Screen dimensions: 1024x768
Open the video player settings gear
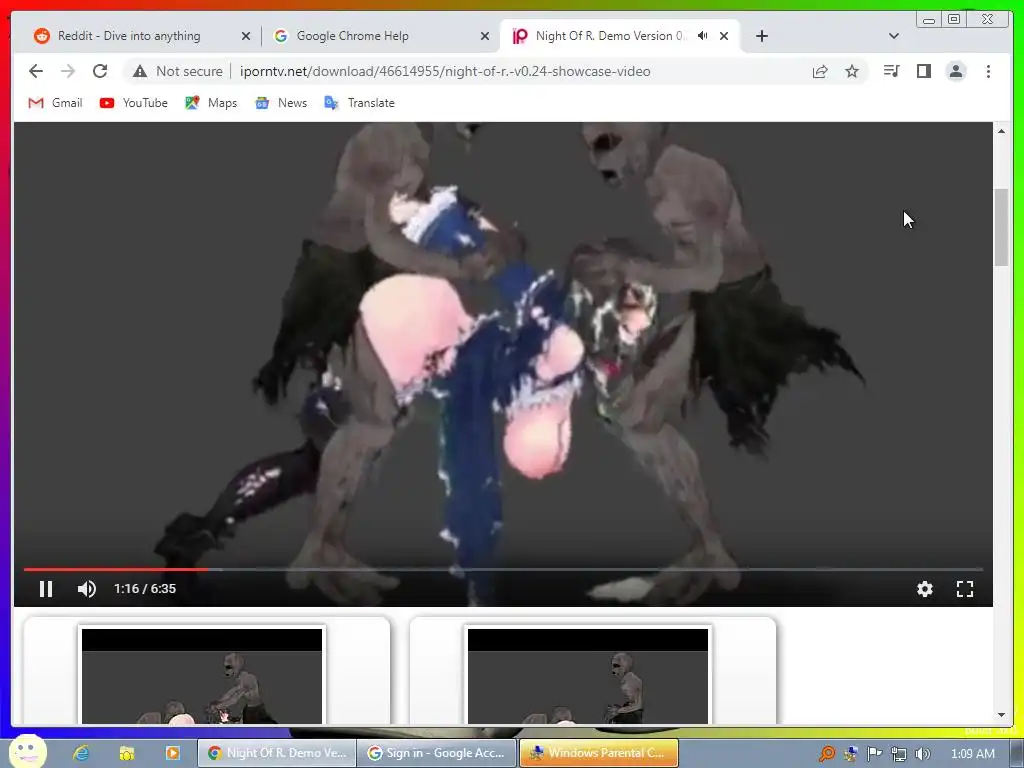click(x=925, y=589)
